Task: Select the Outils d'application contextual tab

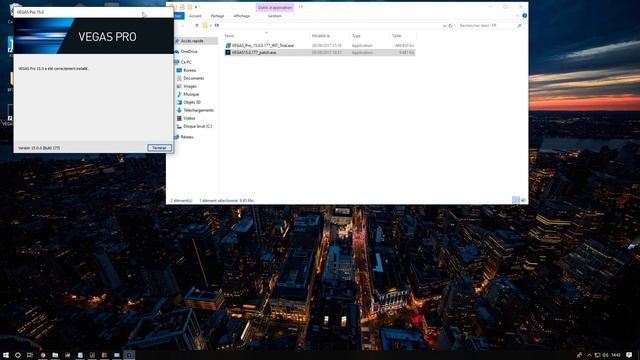Action: (275, 7)
